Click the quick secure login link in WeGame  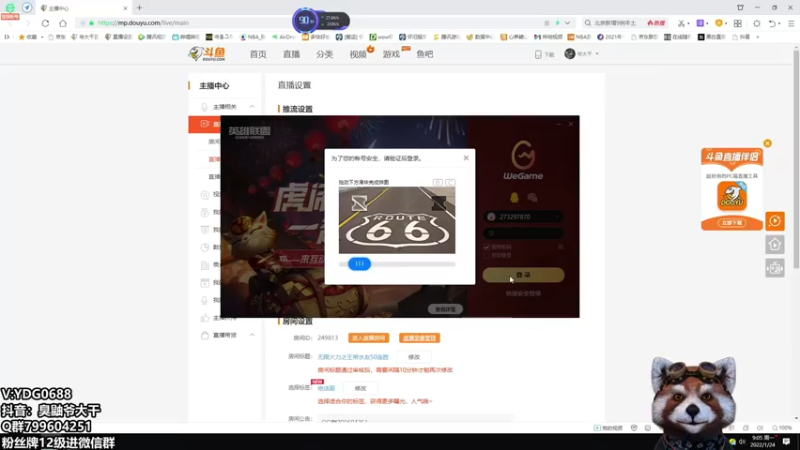(523, 293)
